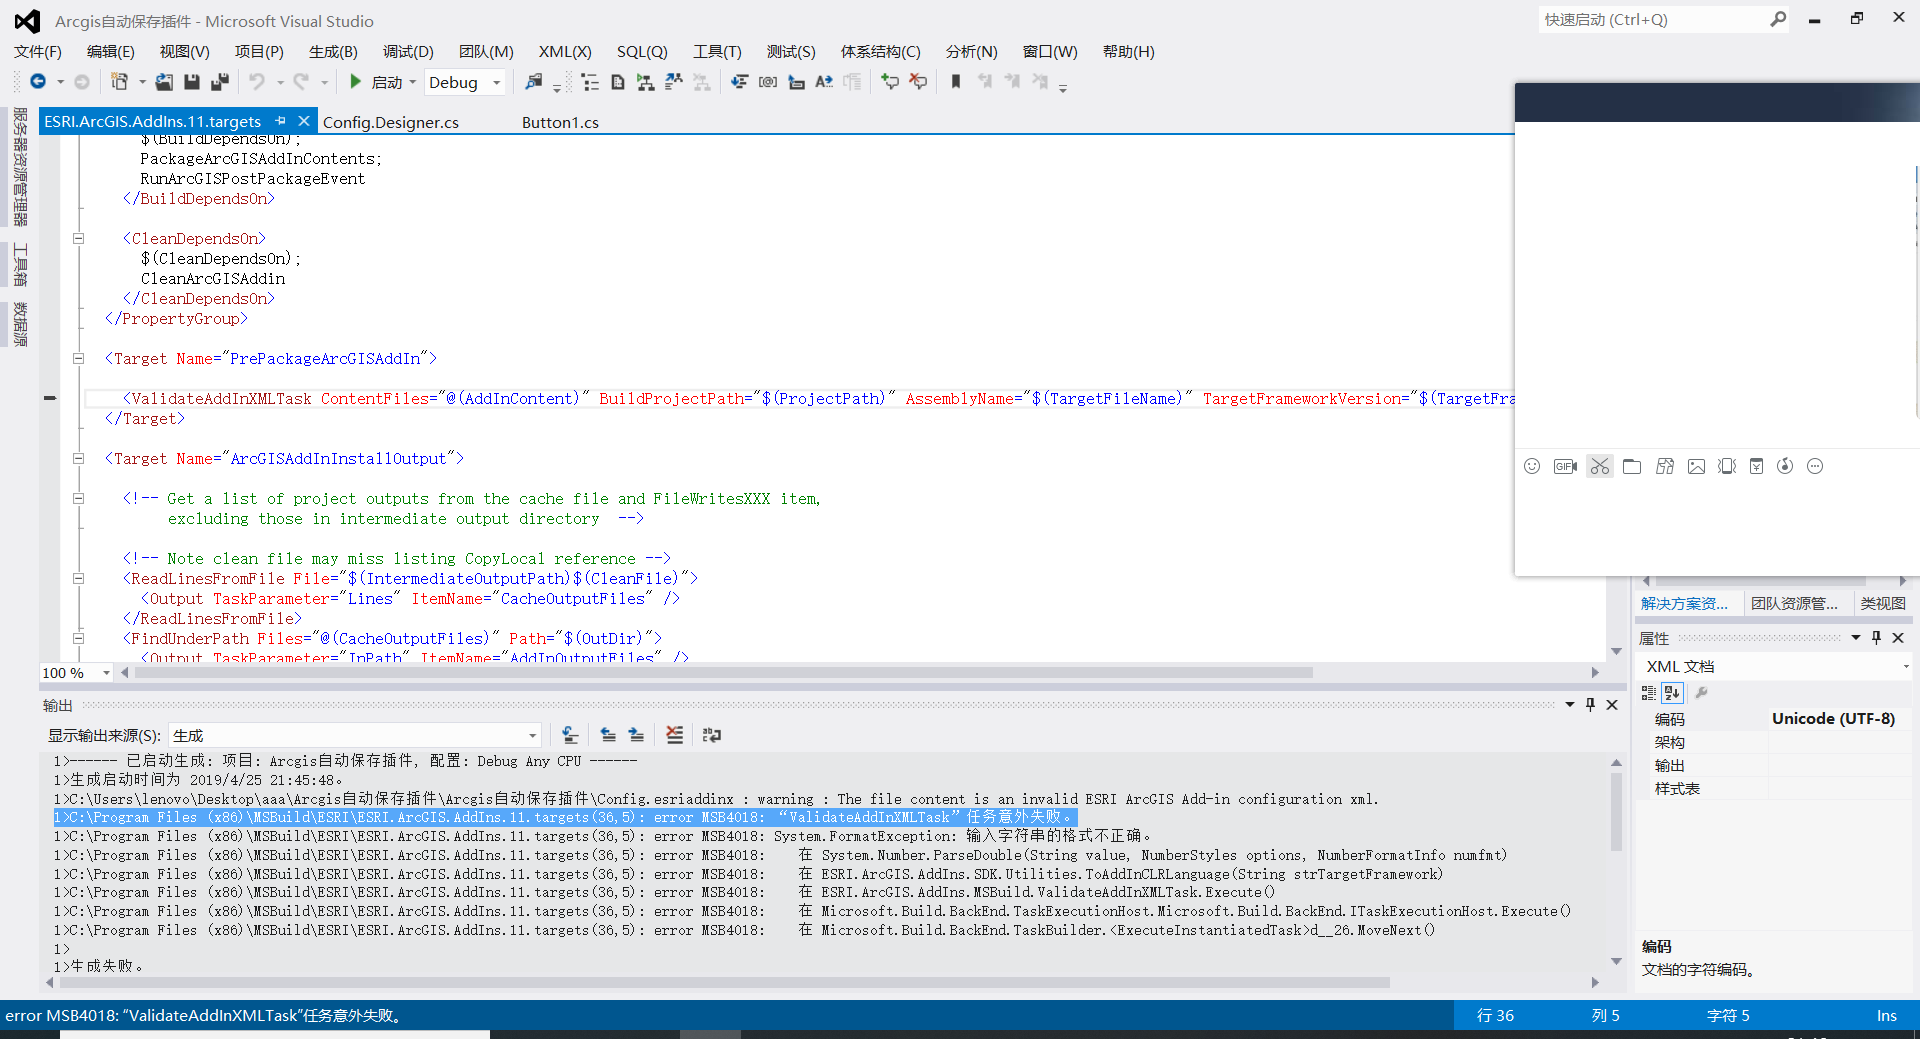Open the 生成(B) build menu

333,52
